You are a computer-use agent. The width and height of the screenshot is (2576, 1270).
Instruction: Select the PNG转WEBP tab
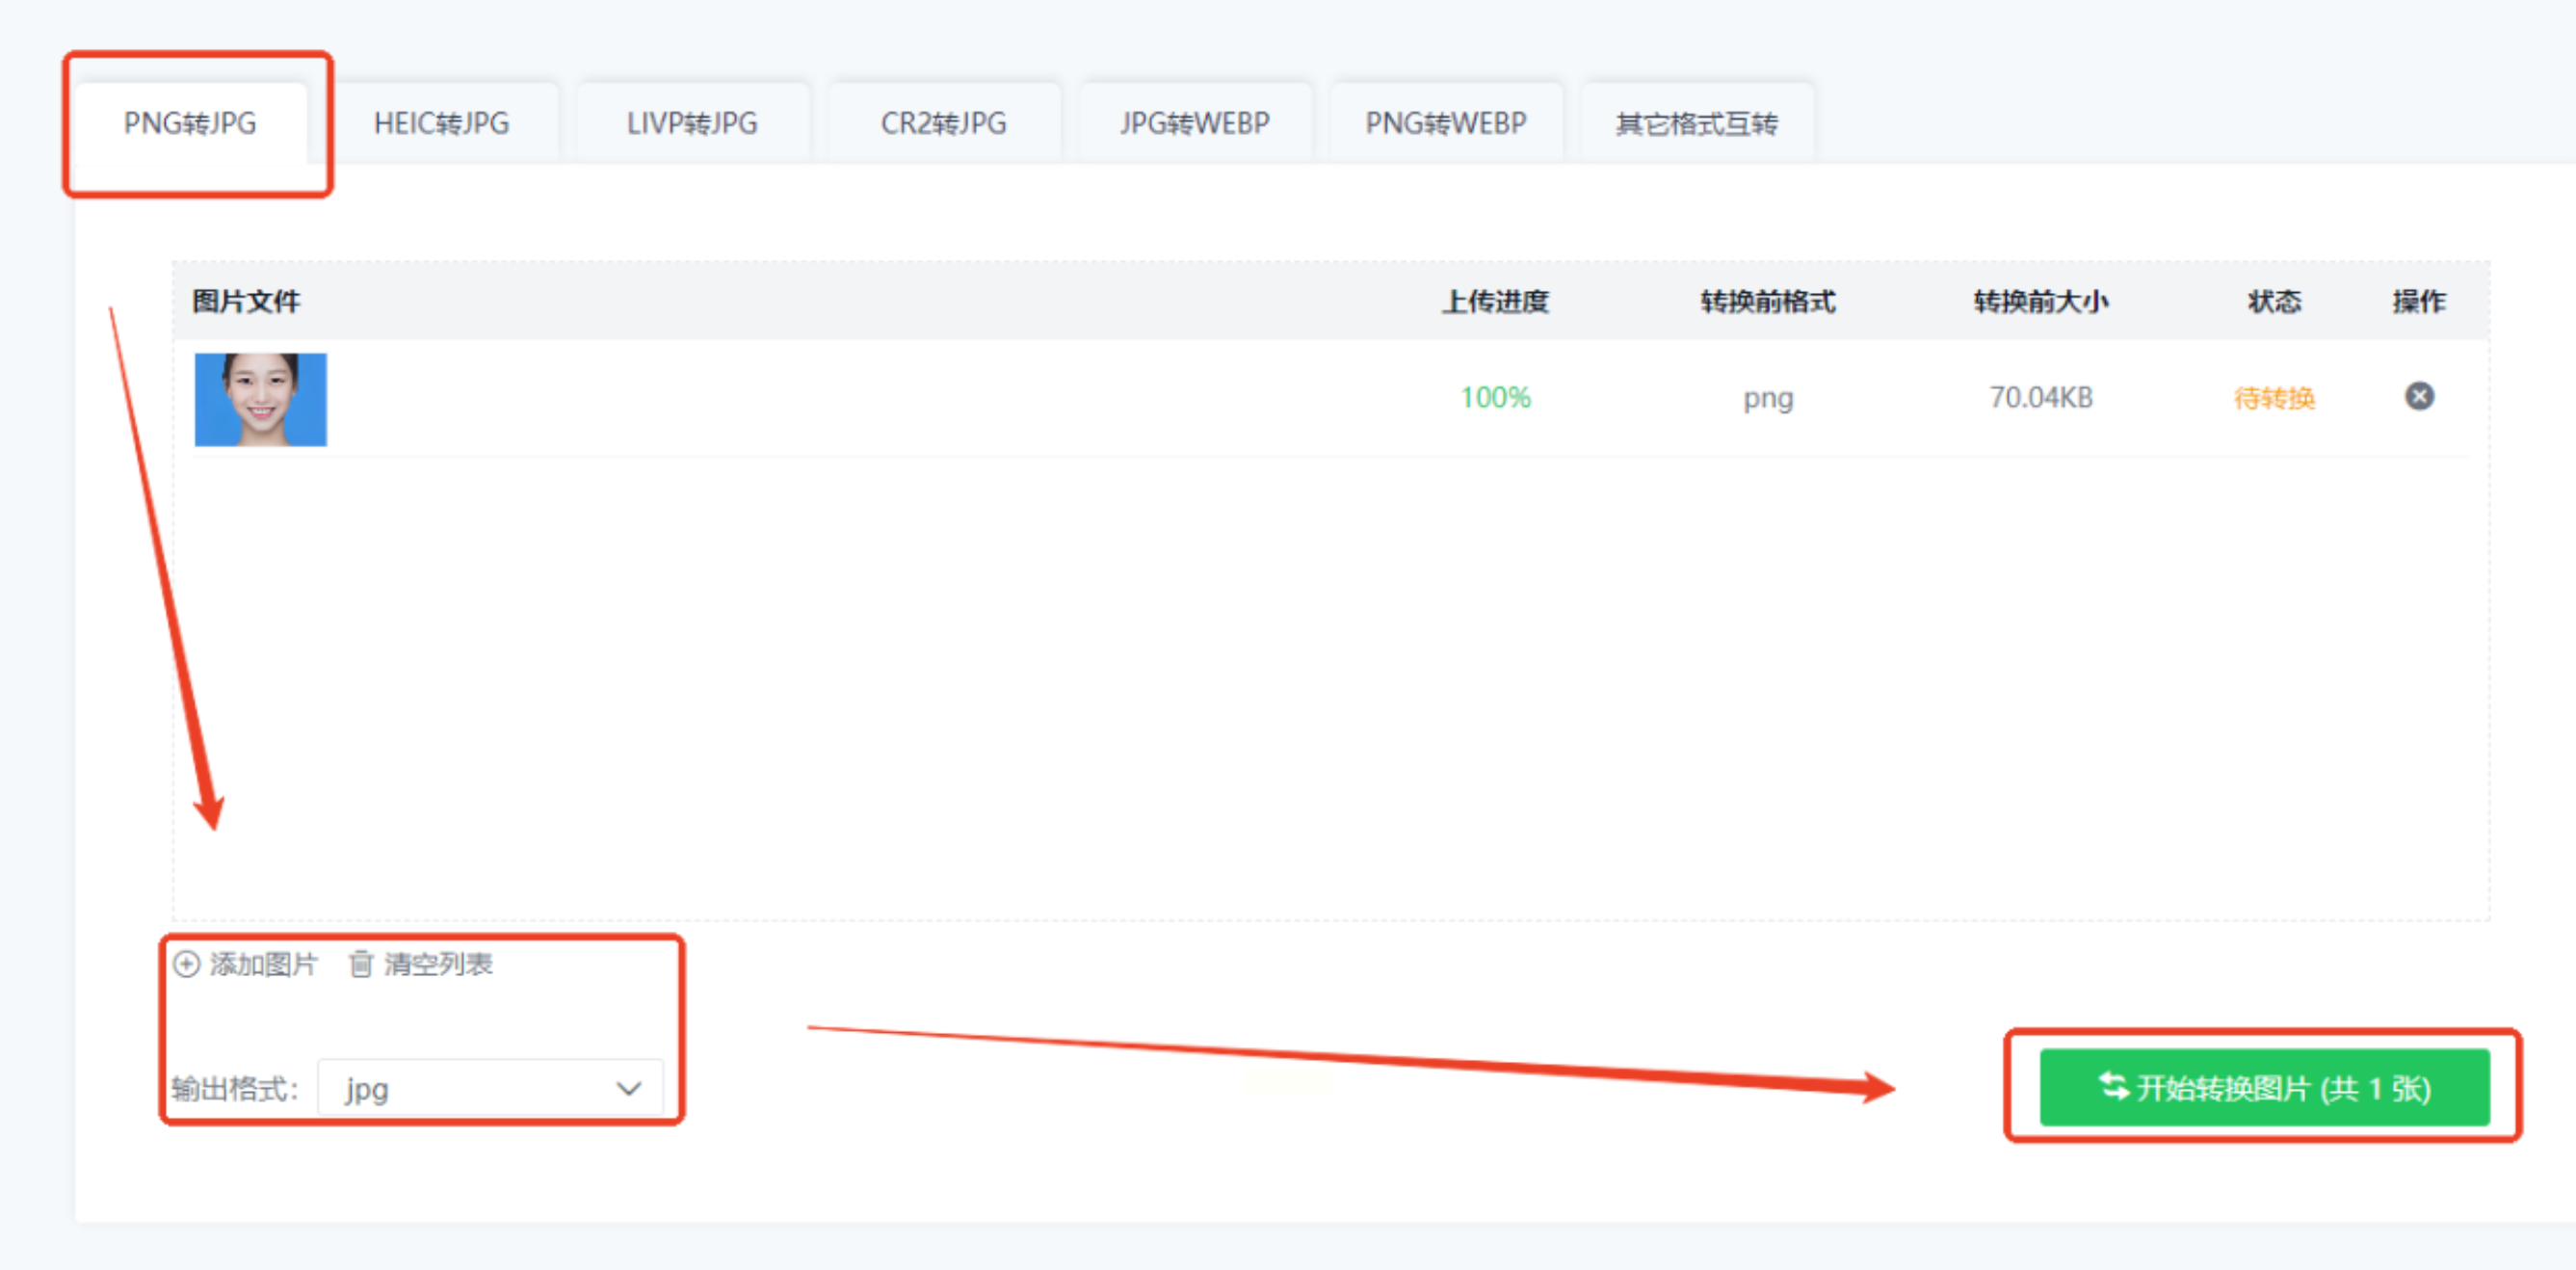tap(1445, 123)
